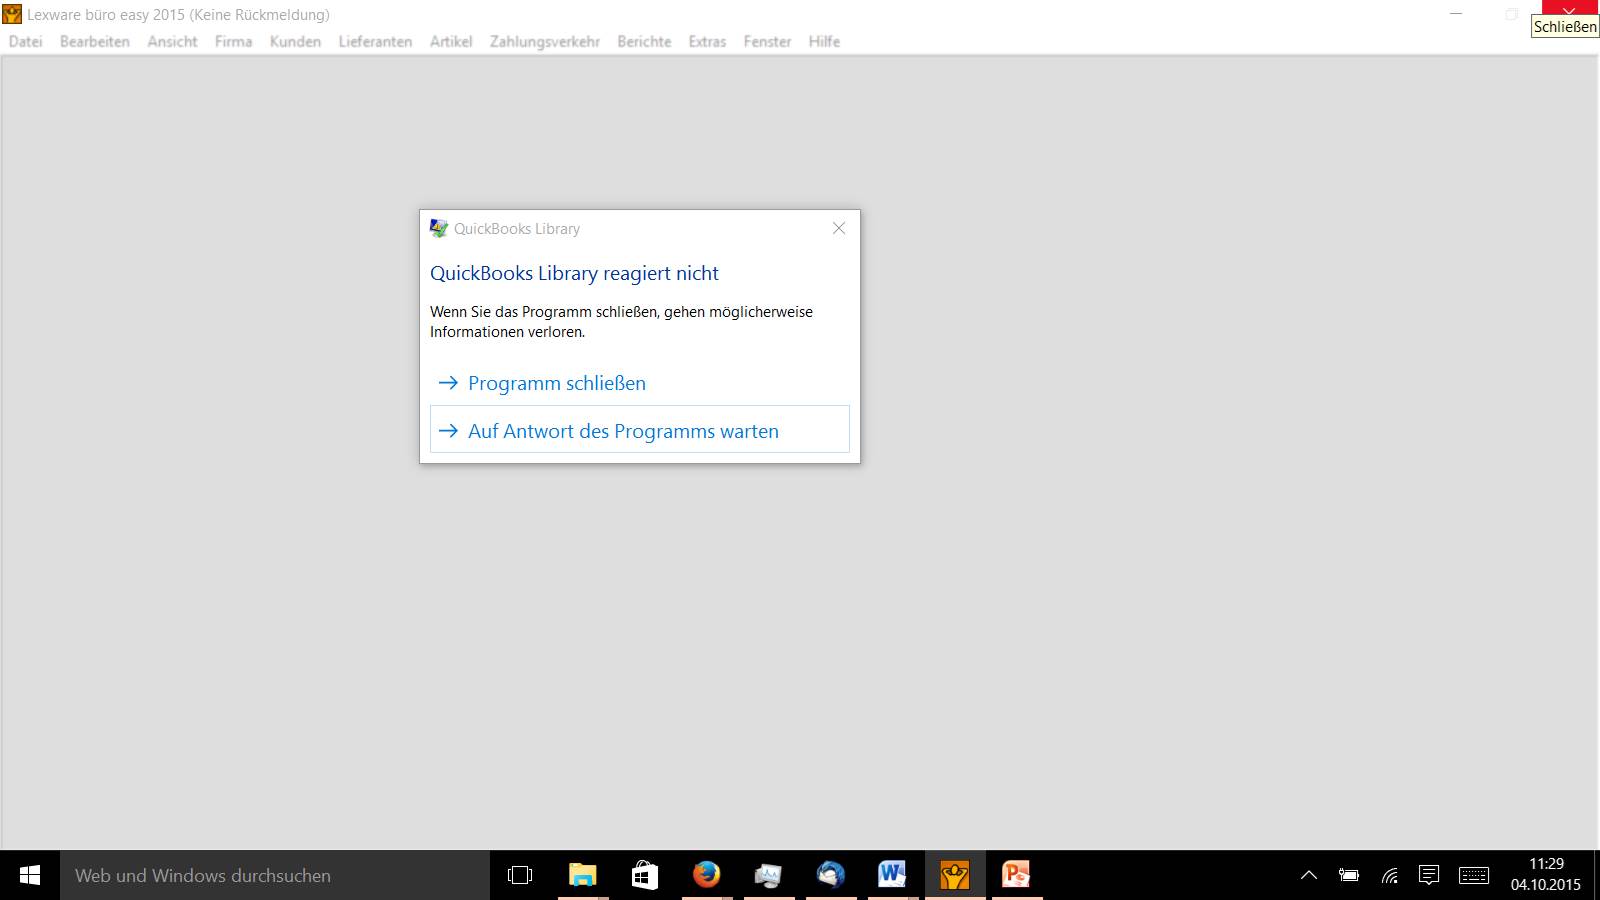Viewport: 1600px width, 900px height.
Task: Launch the Windows Store from the taskbar
Action: 645,875
